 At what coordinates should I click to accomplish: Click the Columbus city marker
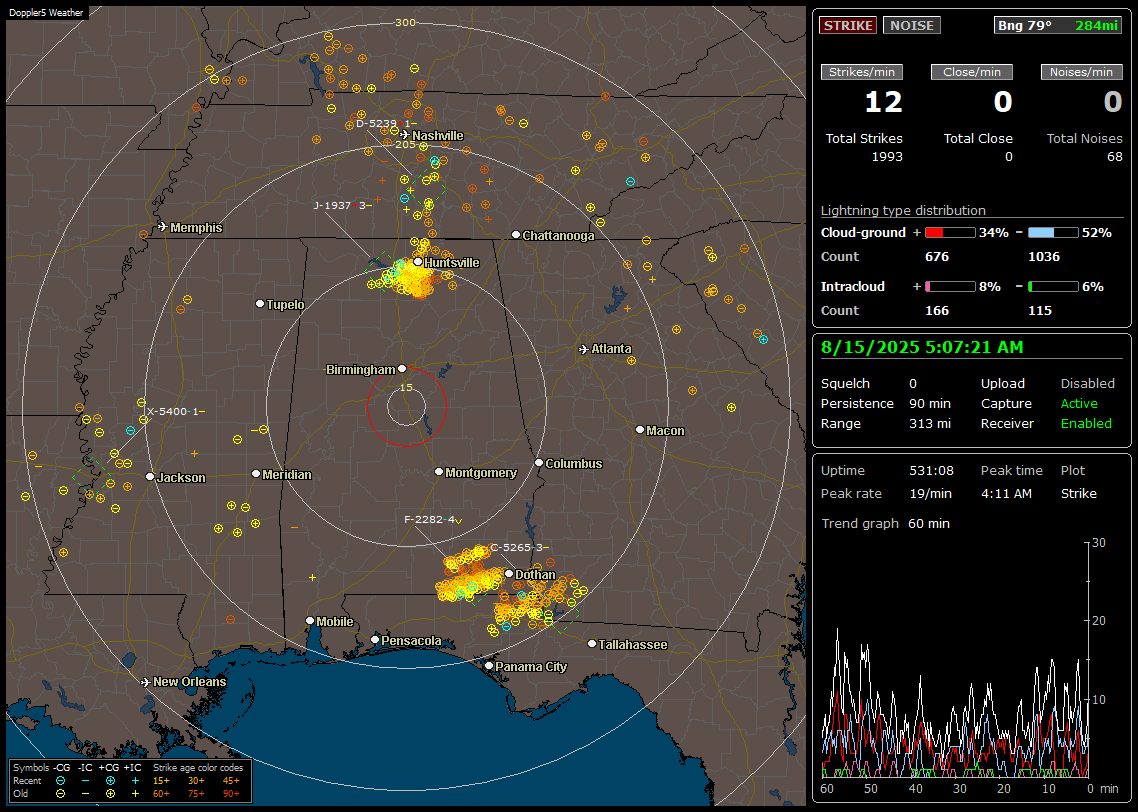[539, 462]
